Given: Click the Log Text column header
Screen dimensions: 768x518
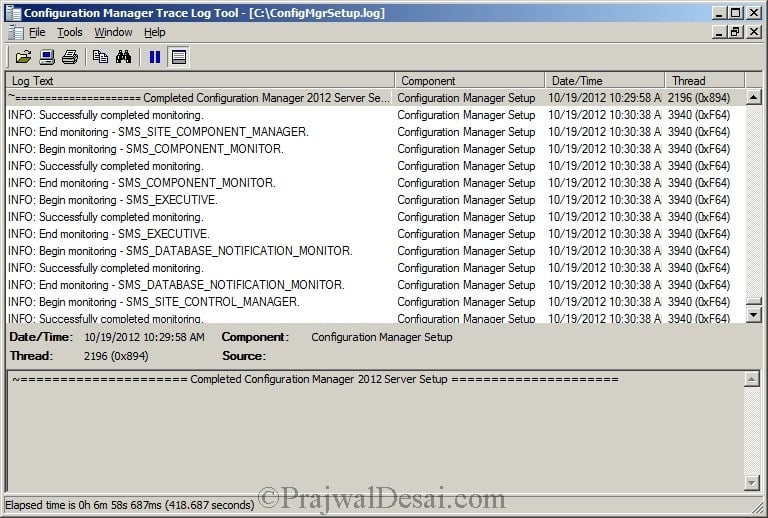Looking at the screenshot, I should coord(200,80).
